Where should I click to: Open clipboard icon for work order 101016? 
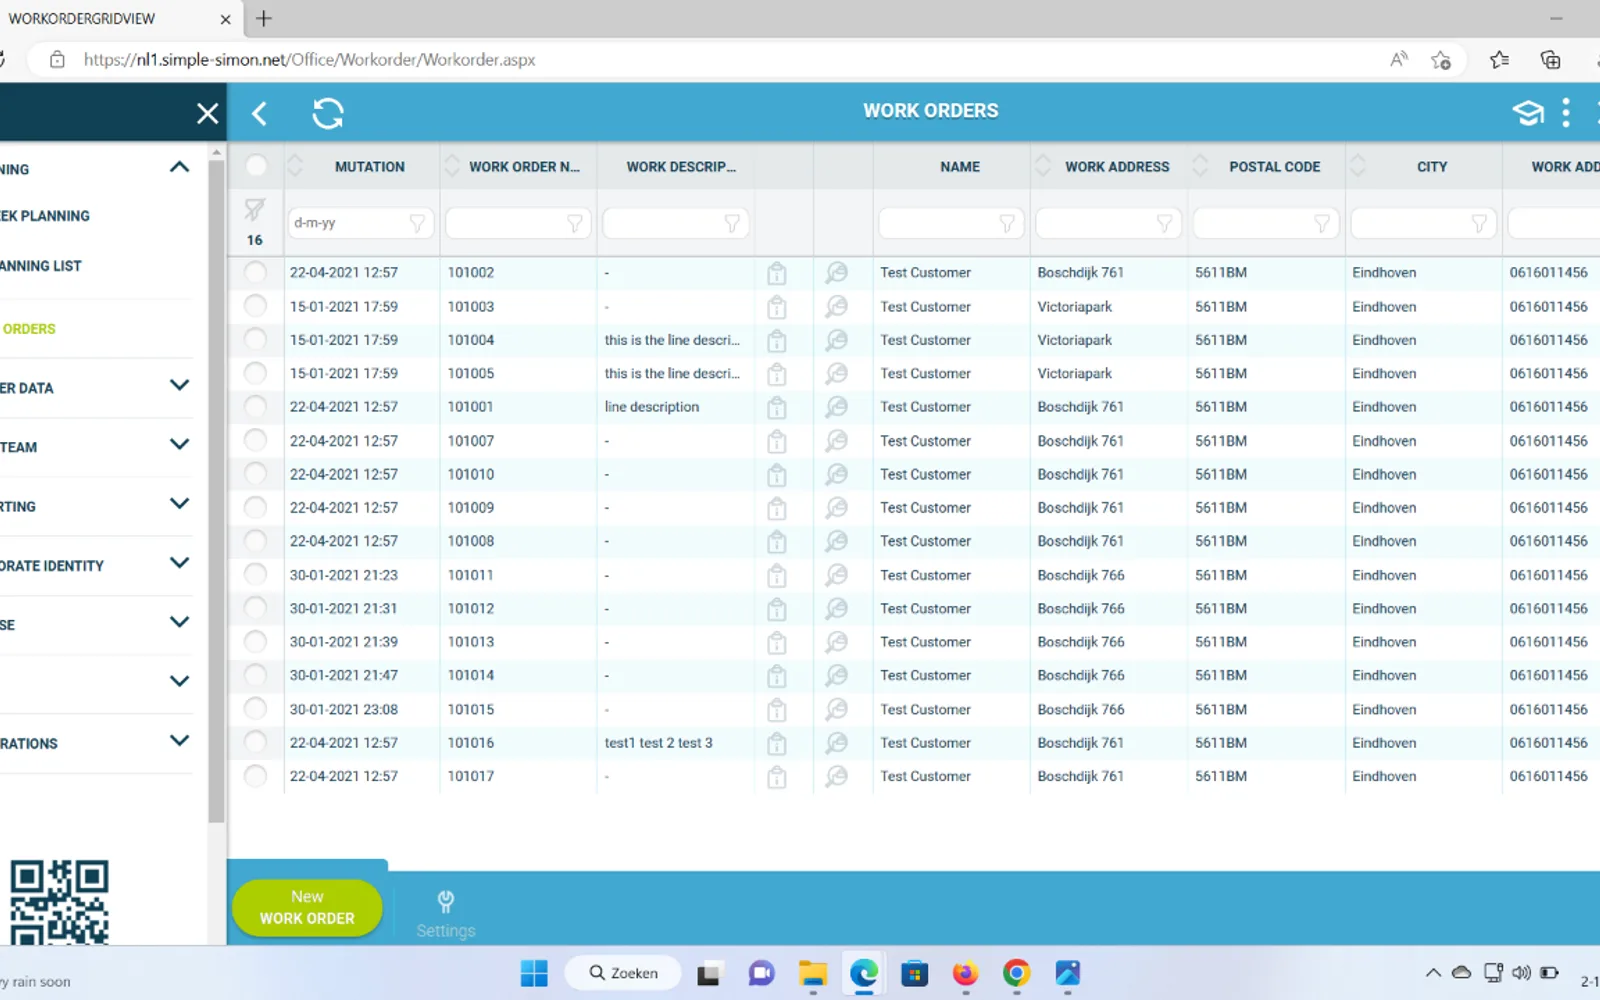[776, 743]
